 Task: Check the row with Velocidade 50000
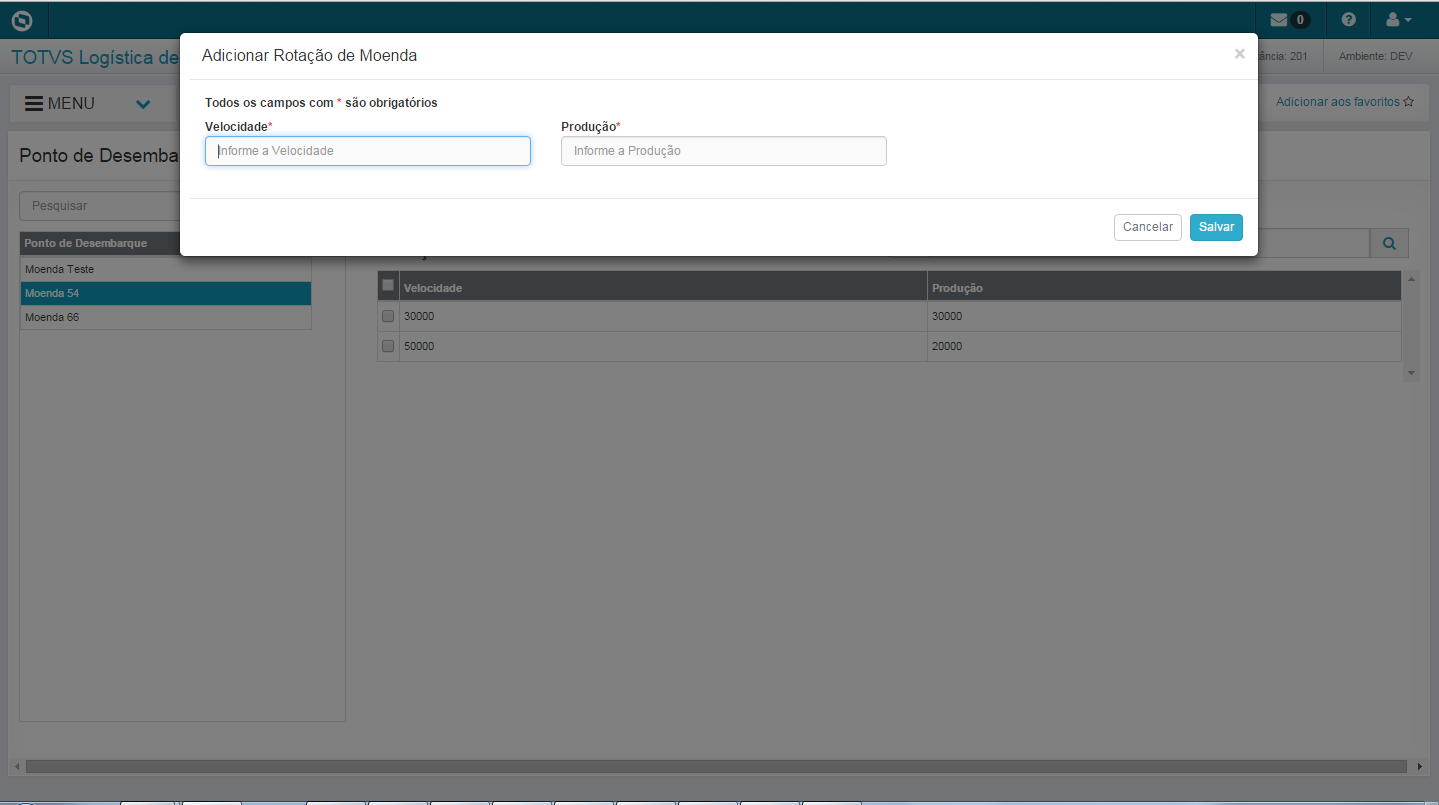click(388, 346)
